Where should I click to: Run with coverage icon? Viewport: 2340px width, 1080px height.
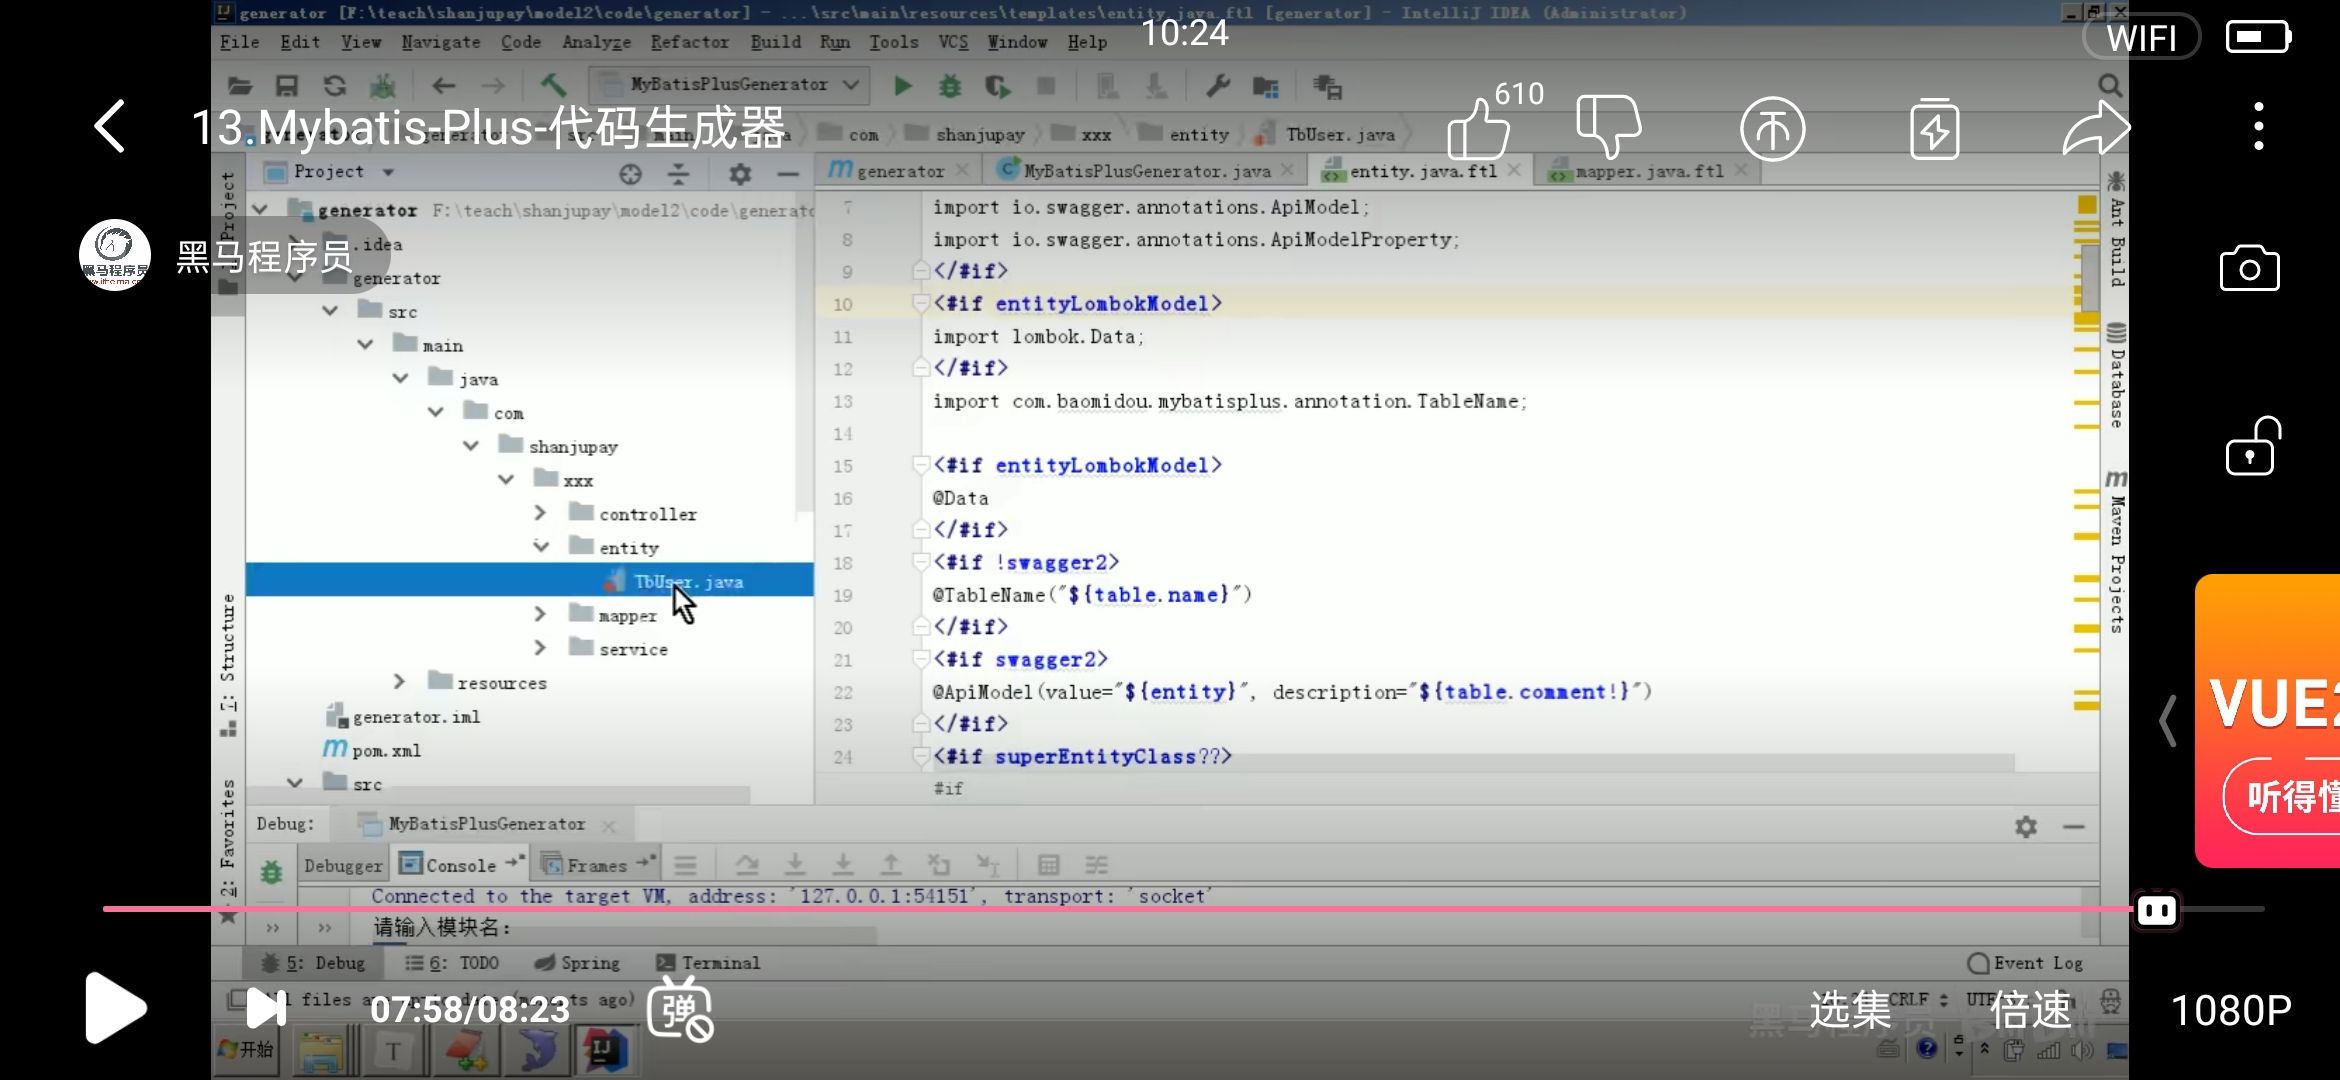[997, 86]
